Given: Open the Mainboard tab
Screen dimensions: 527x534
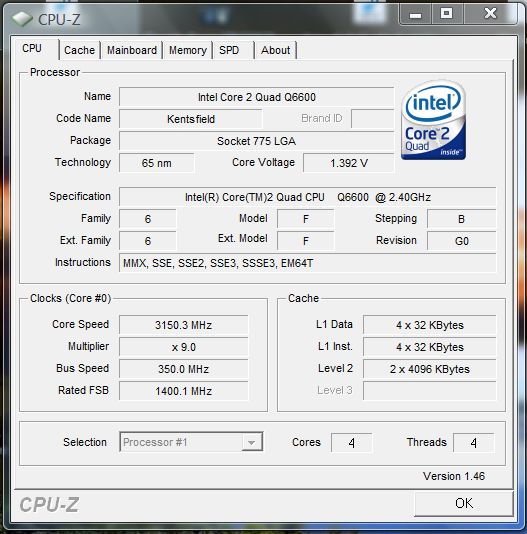Looking at the screenshot, I should click(132, 50).
